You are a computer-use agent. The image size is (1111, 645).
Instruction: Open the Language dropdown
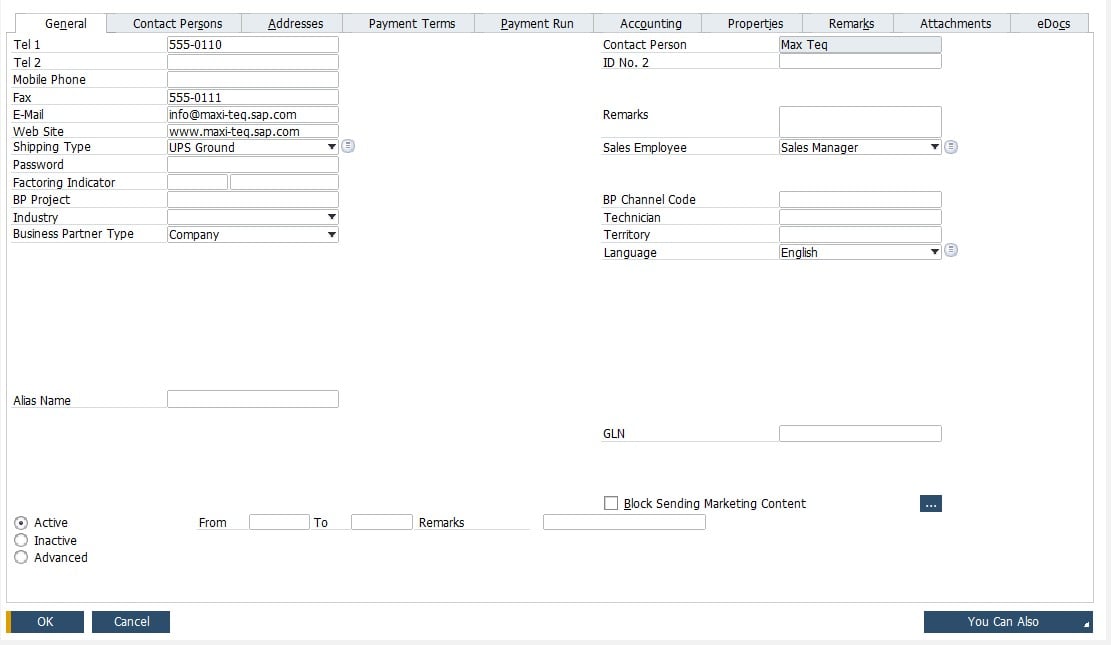click(934, 251)
